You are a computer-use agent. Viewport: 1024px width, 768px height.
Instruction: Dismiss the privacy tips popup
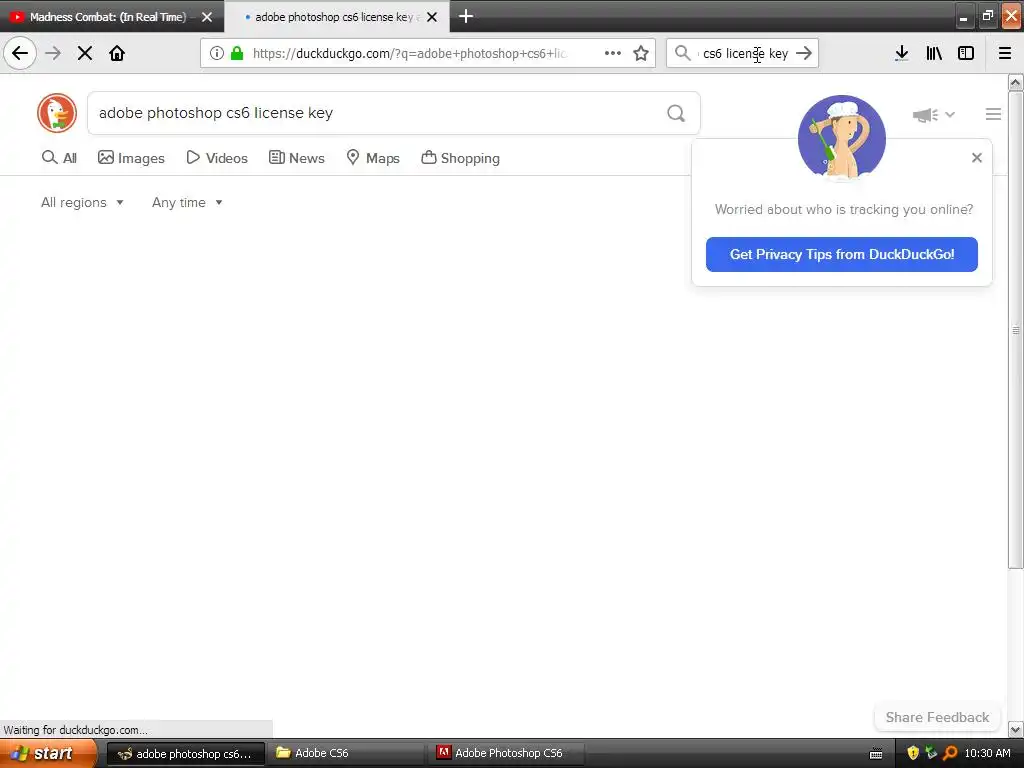coord(976,157)
